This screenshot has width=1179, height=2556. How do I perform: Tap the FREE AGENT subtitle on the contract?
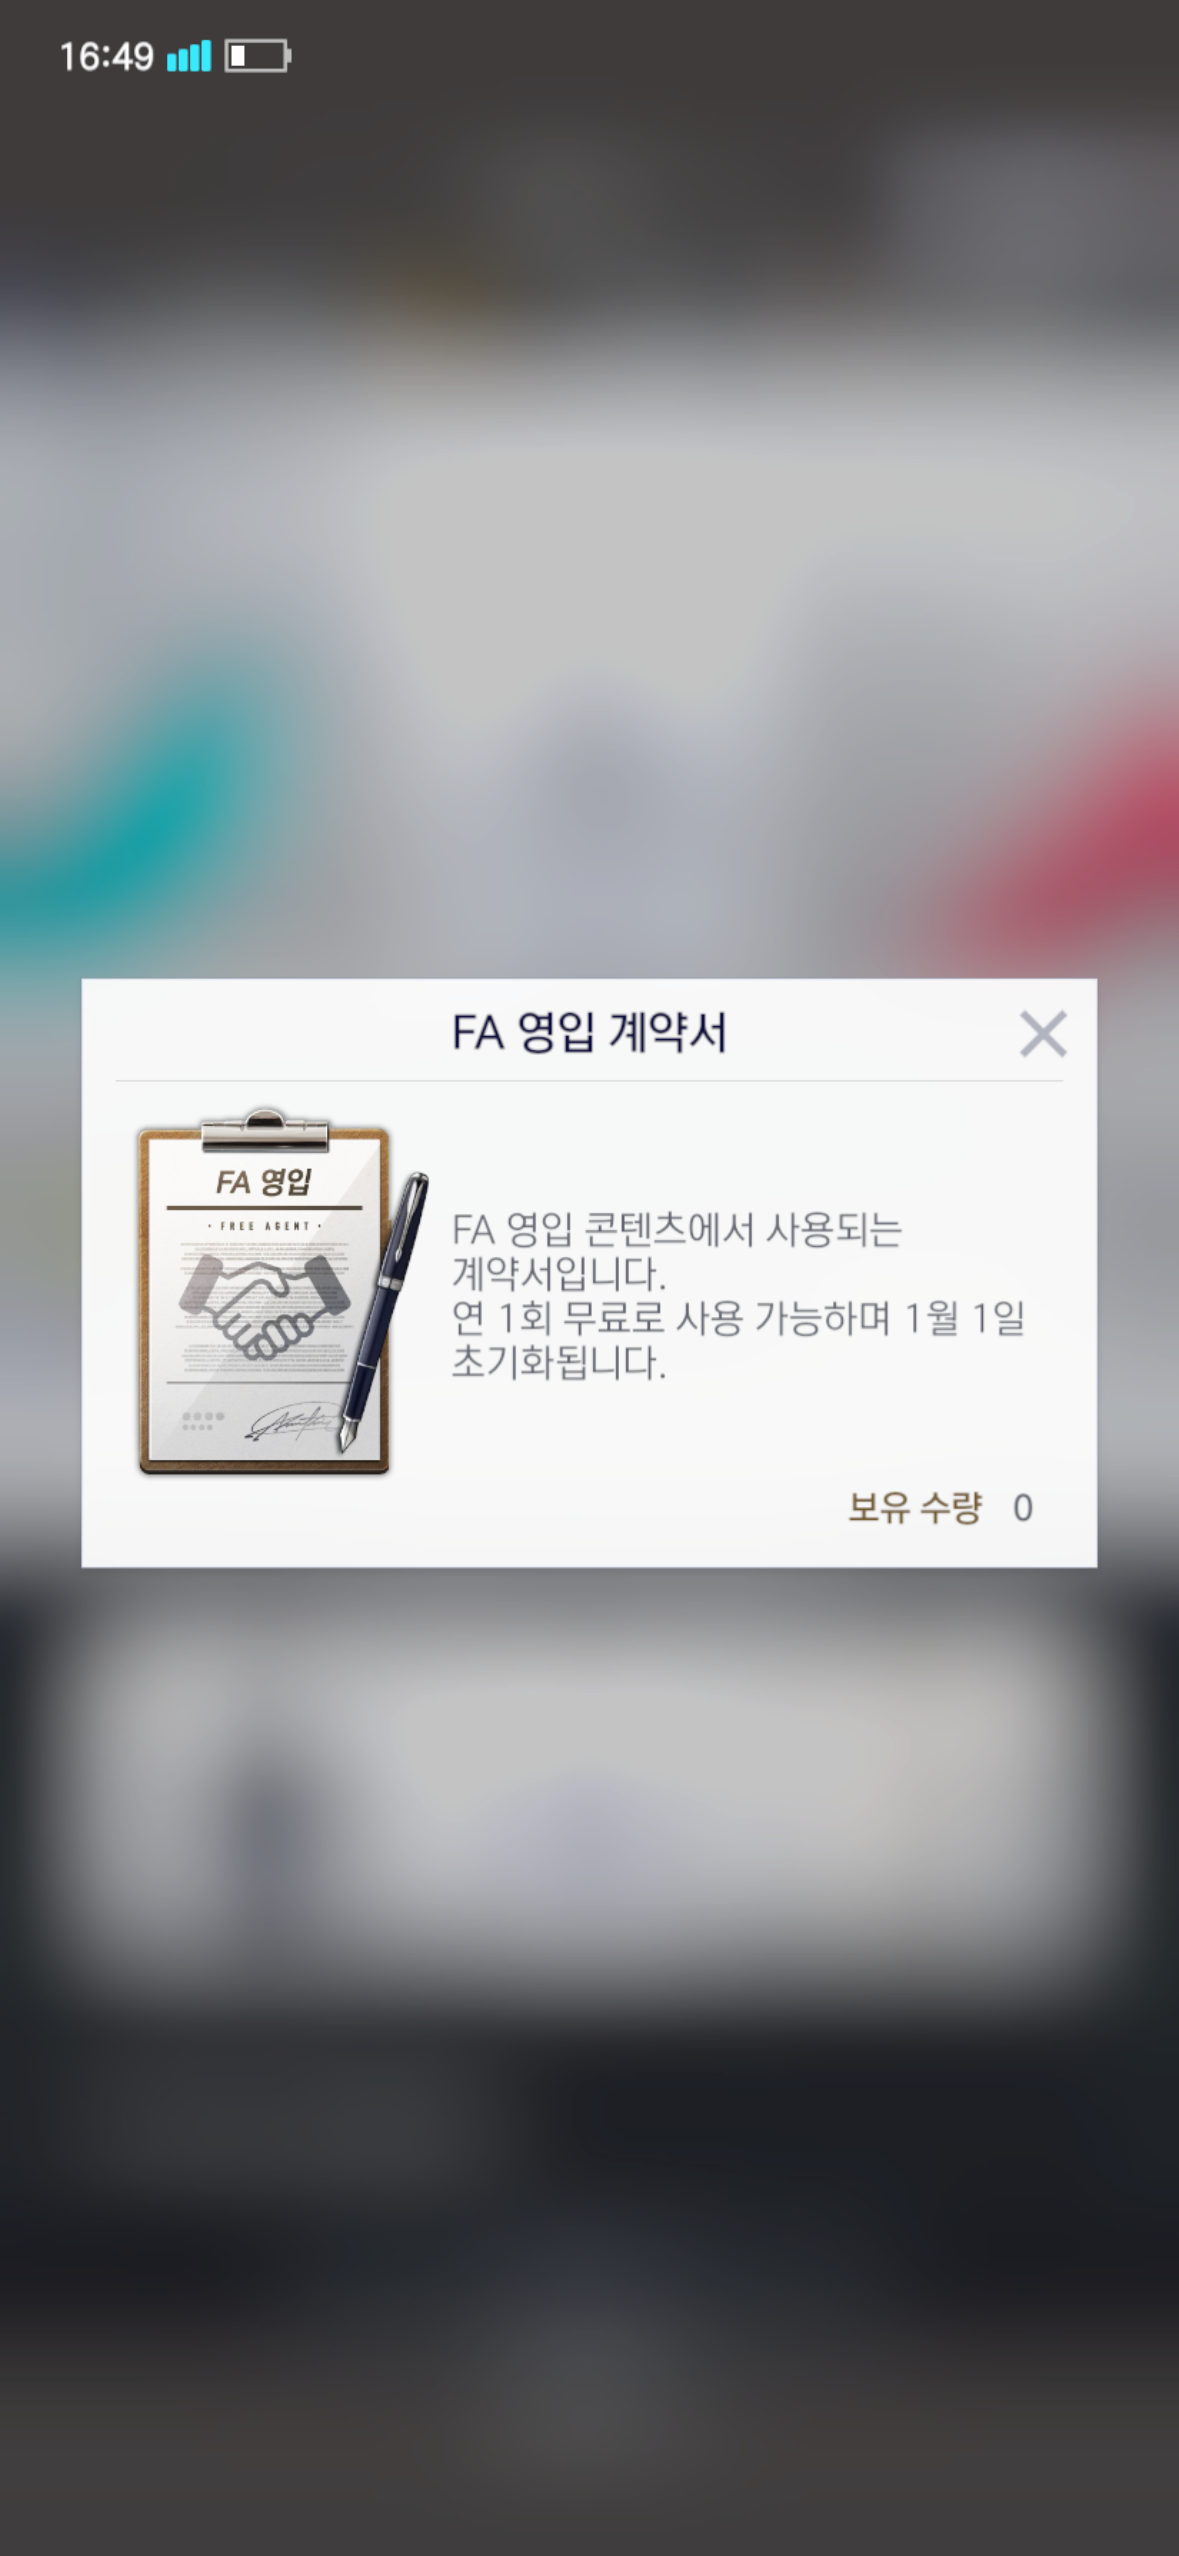click(264, 1226)
